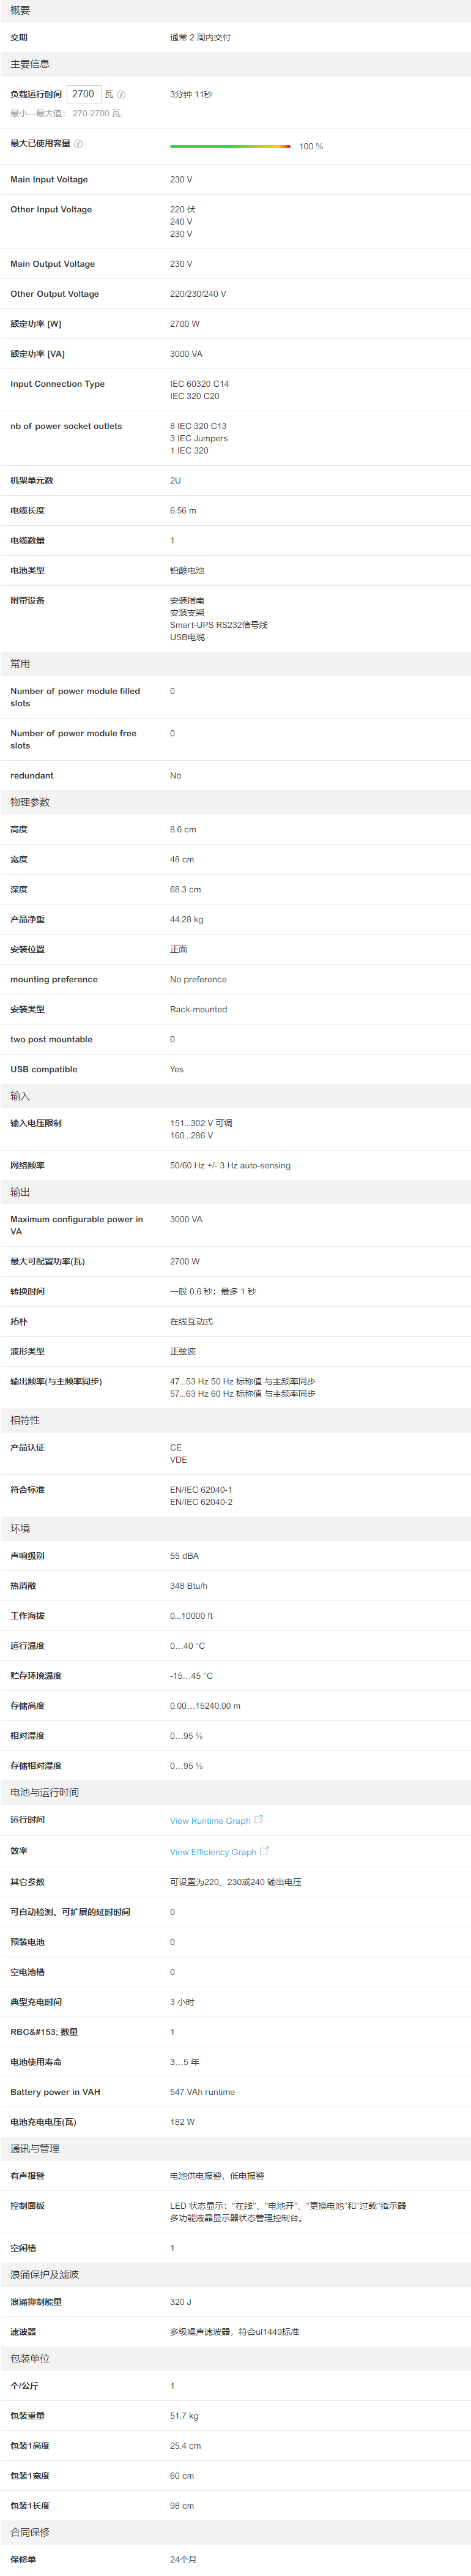Click the info icon beside 瓦 unit

click(121, 95)
